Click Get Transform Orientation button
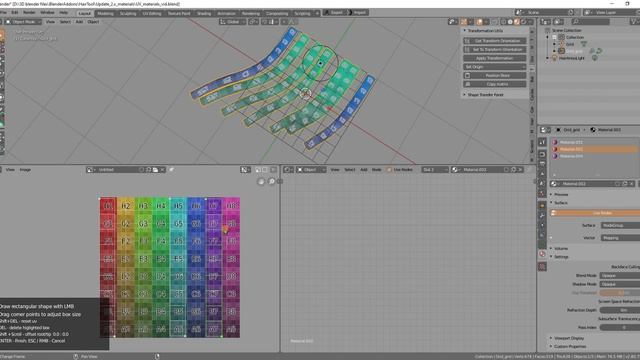640x360 pixels. [495, 41]
